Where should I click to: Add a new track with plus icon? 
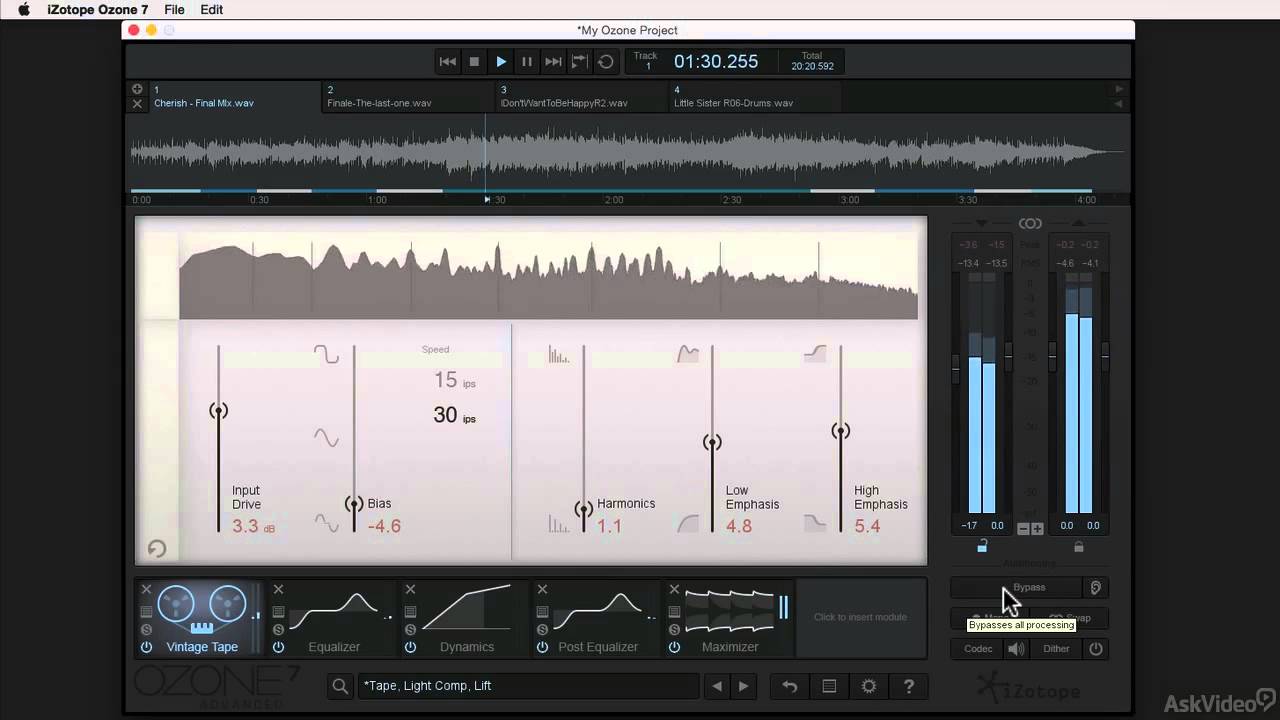pos(137,89)
